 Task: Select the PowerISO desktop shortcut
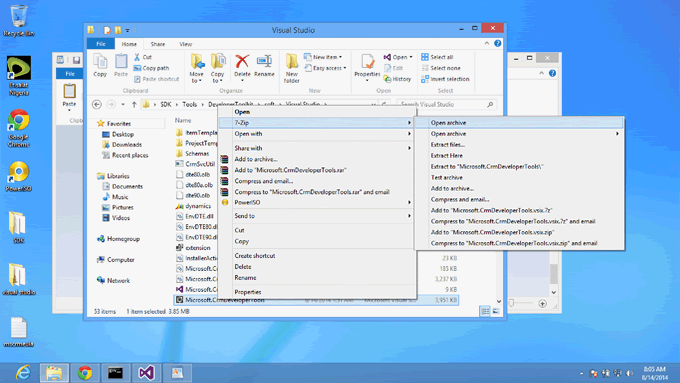click(19, 176)
